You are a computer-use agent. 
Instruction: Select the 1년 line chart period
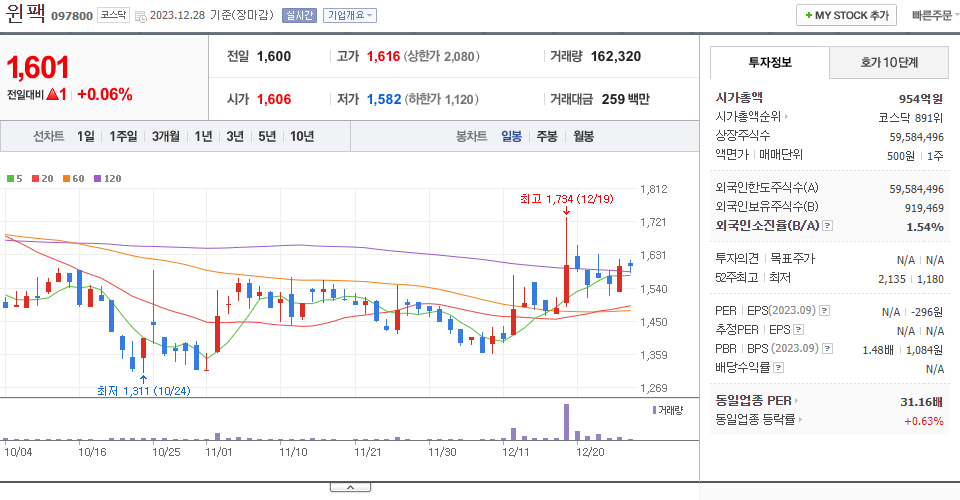203,136
